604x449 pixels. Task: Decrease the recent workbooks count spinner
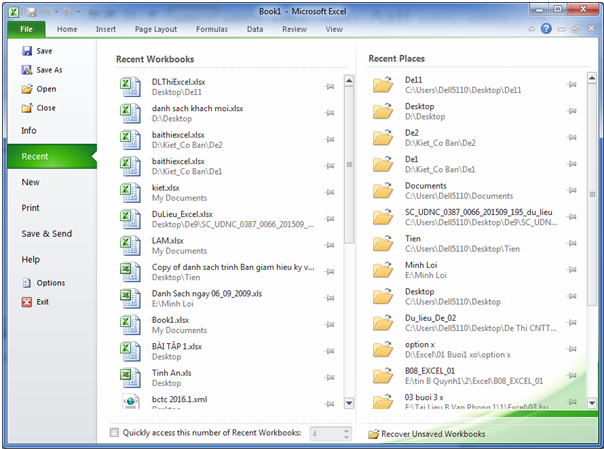tap(346, 437)
